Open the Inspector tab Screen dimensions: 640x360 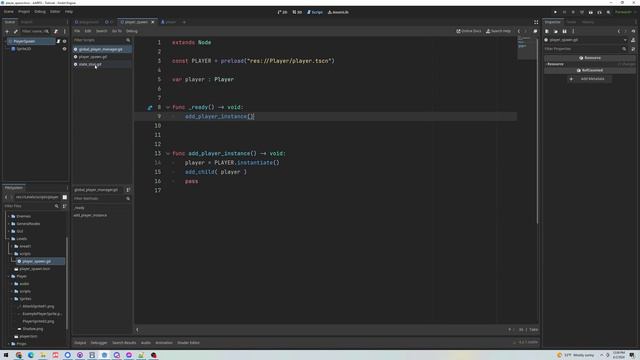553,22
